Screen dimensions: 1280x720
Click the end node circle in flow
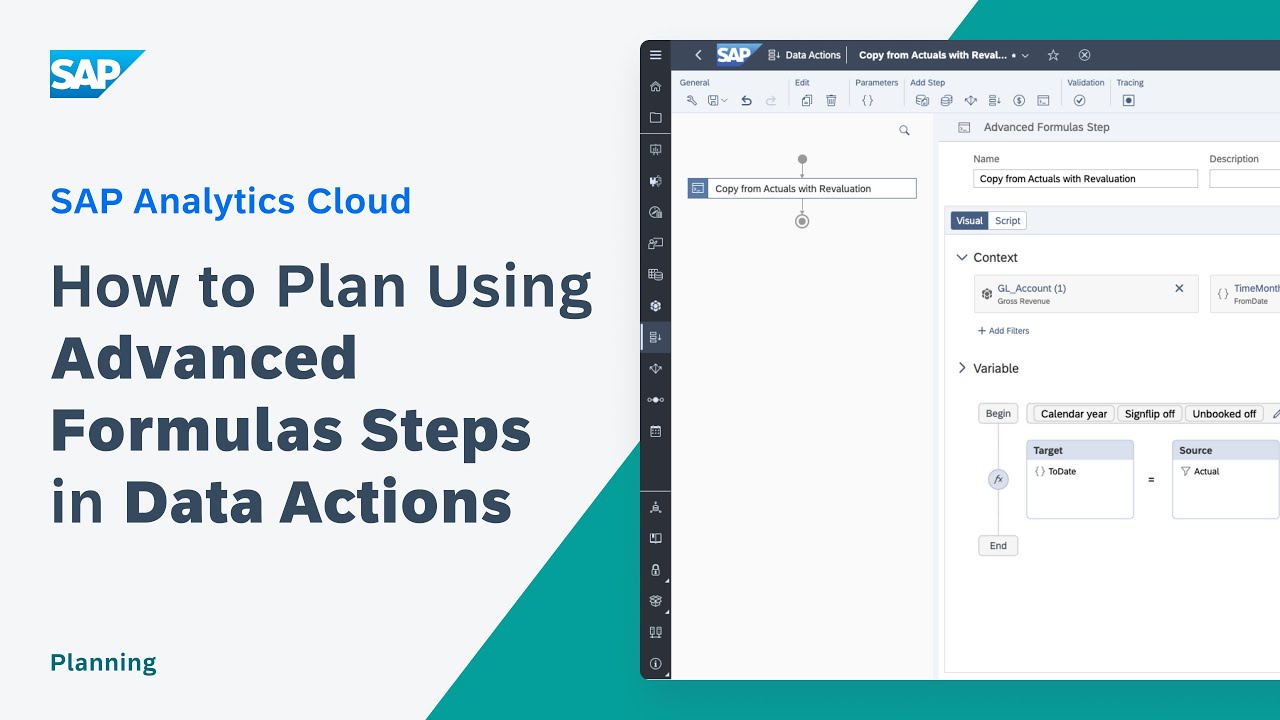pos(802,221)
